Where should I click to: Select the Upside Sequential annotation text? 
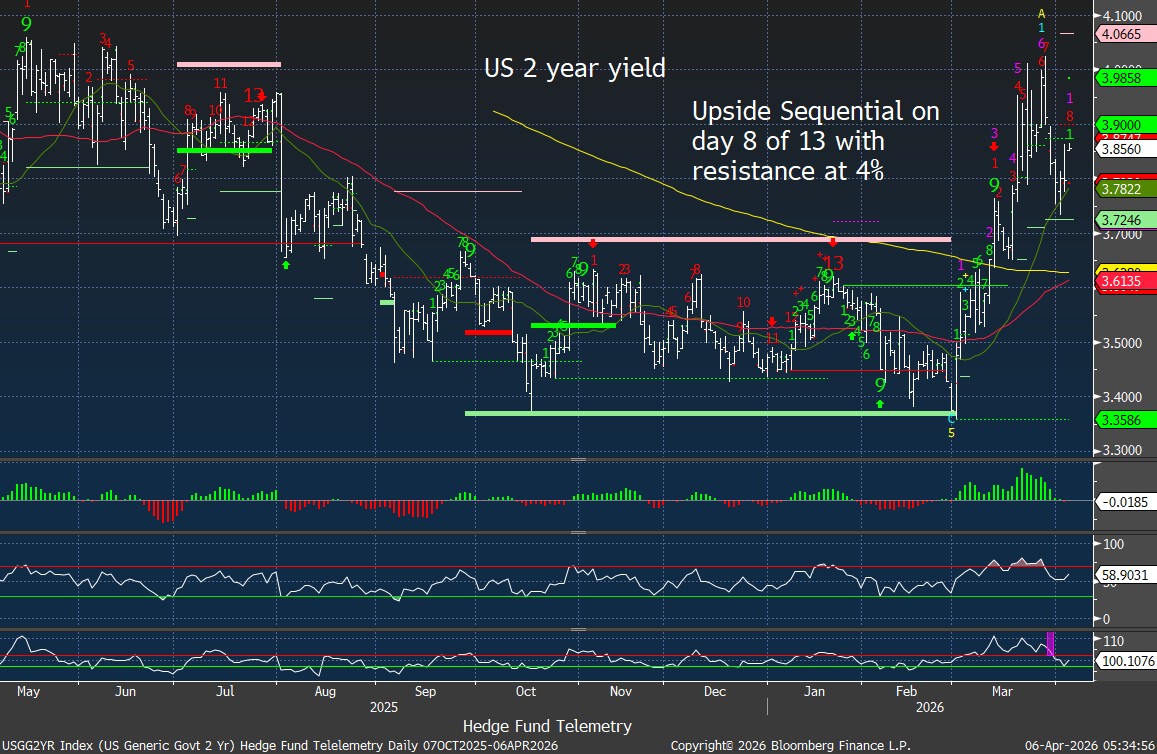(x=816, y=140)
